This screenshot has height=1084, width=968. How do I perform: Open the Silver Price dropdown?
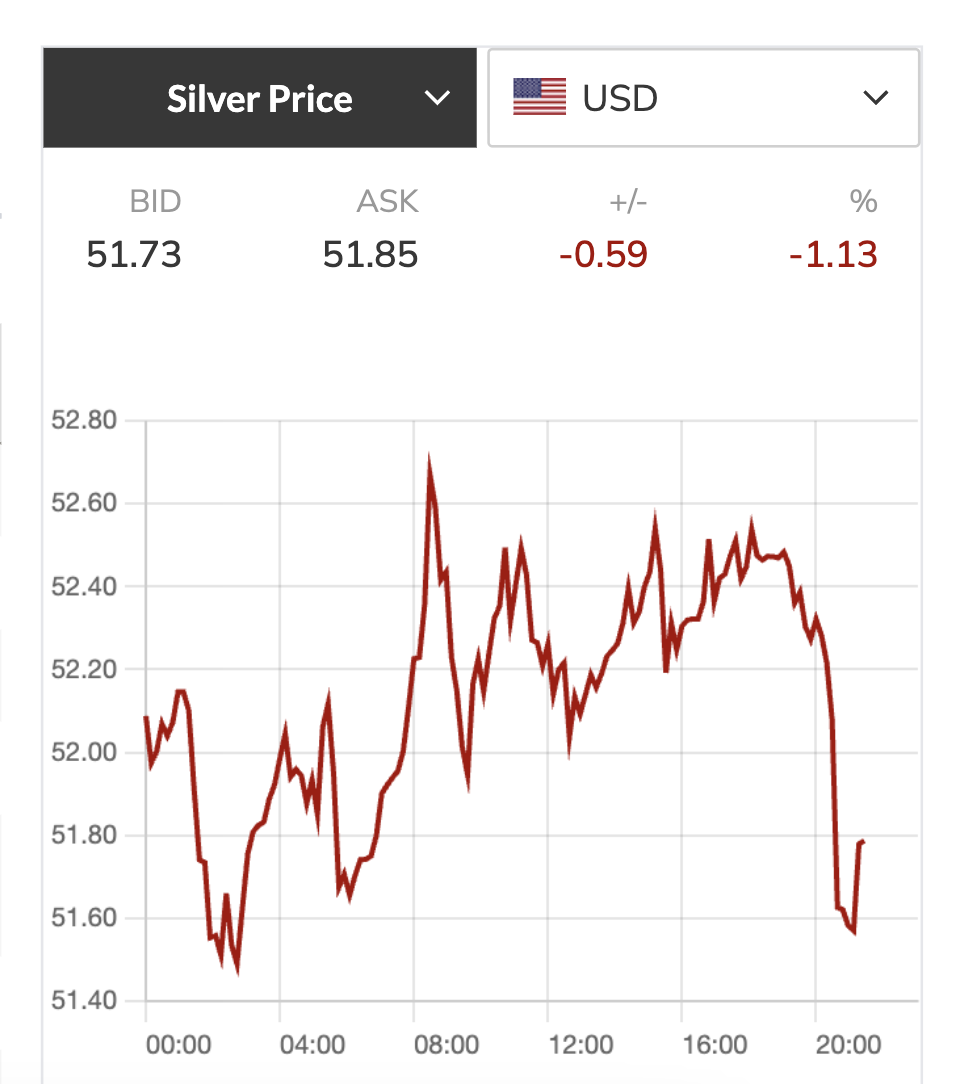pyautogui.click(x=259, y=99)
